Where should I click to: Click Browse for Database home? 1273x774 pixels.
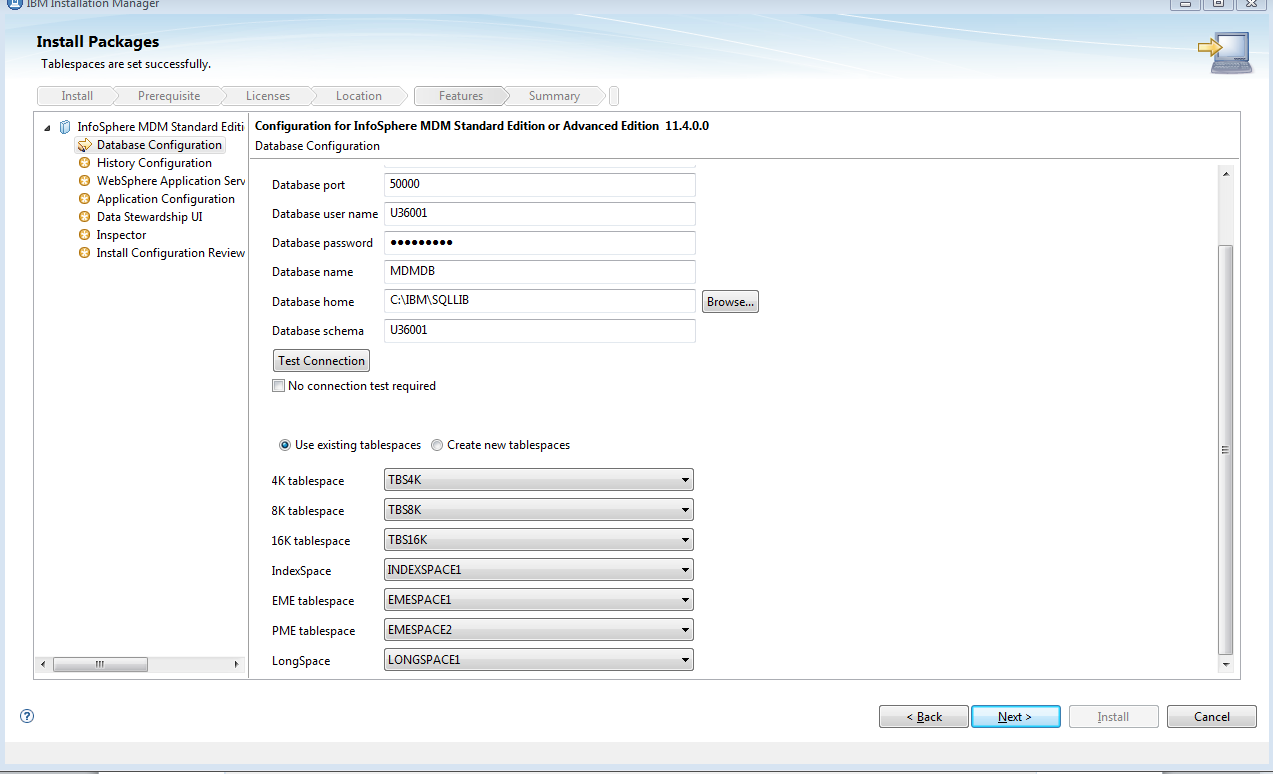click(730, 302)
